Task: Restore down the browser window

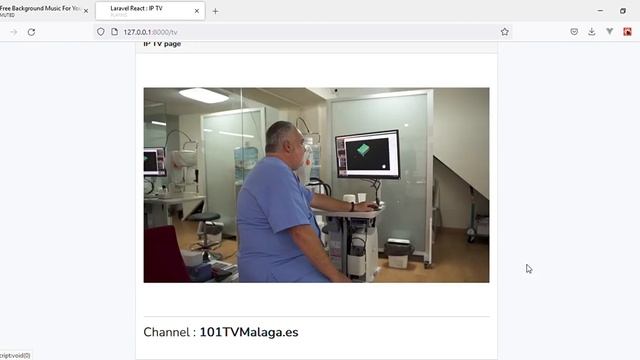Action: [x=623, y=11]
